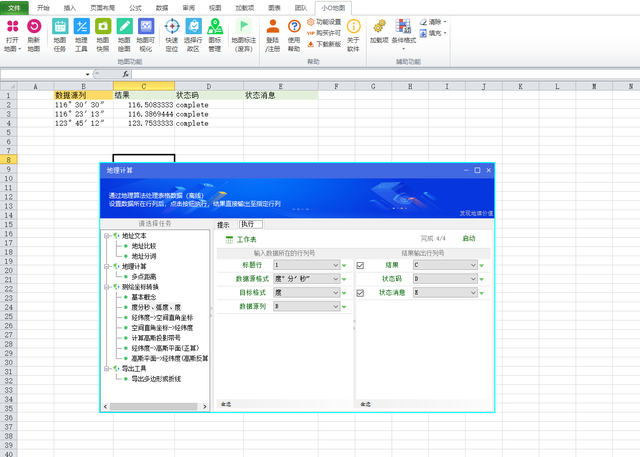
Task: Select the column D header
Action: tap(209, 86)
